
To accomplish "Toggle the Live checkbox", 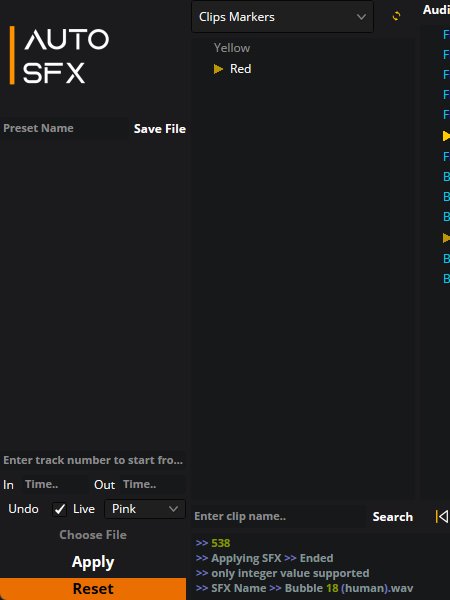I will pos(59,509).
